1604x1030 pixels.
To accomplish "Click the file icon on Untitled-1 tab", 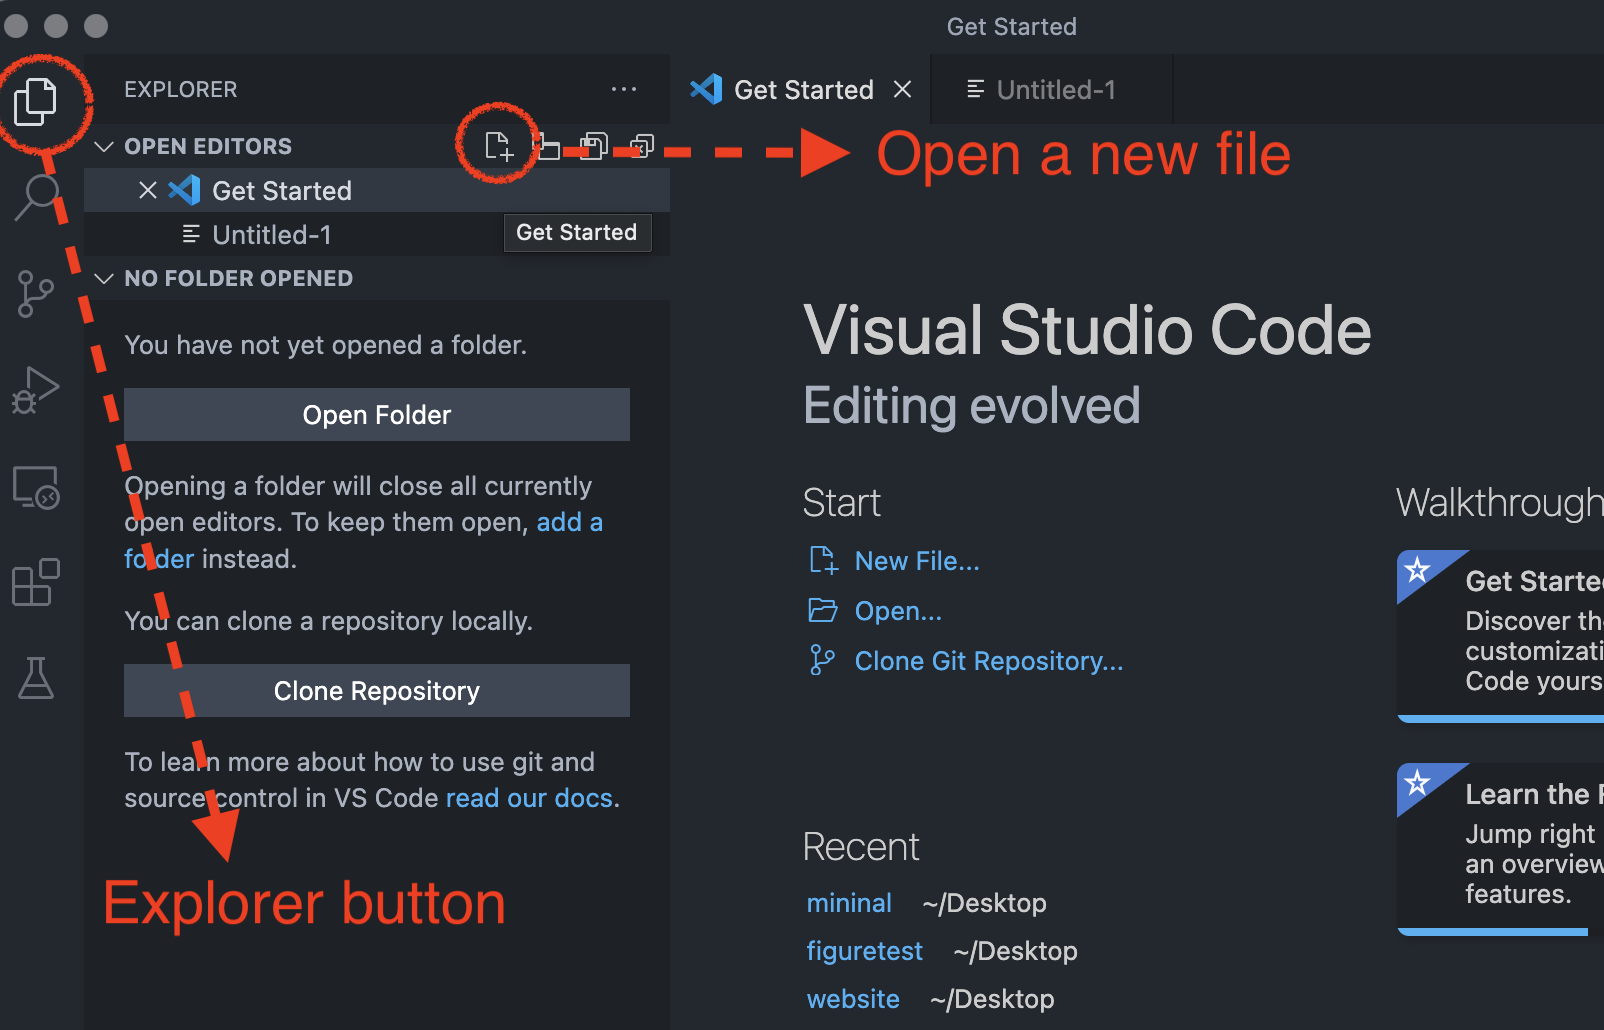I will point(976,89).
